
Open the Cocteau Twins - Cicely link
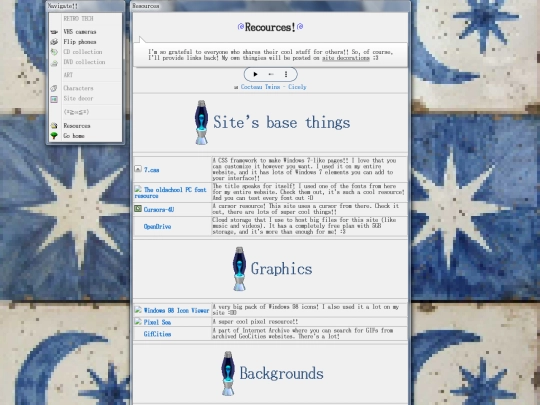273,87
